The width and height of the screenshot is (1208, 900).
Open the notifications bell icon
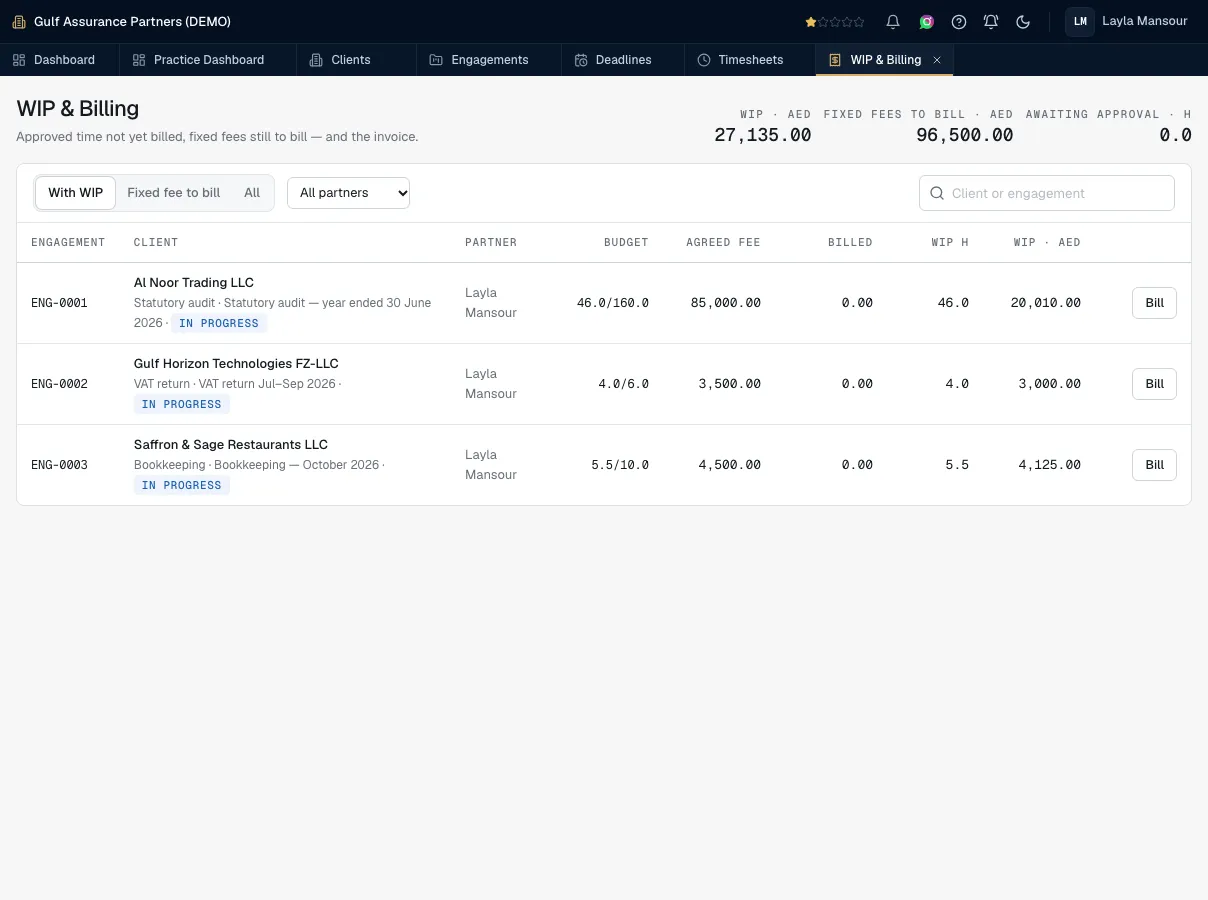click(893, 21)
